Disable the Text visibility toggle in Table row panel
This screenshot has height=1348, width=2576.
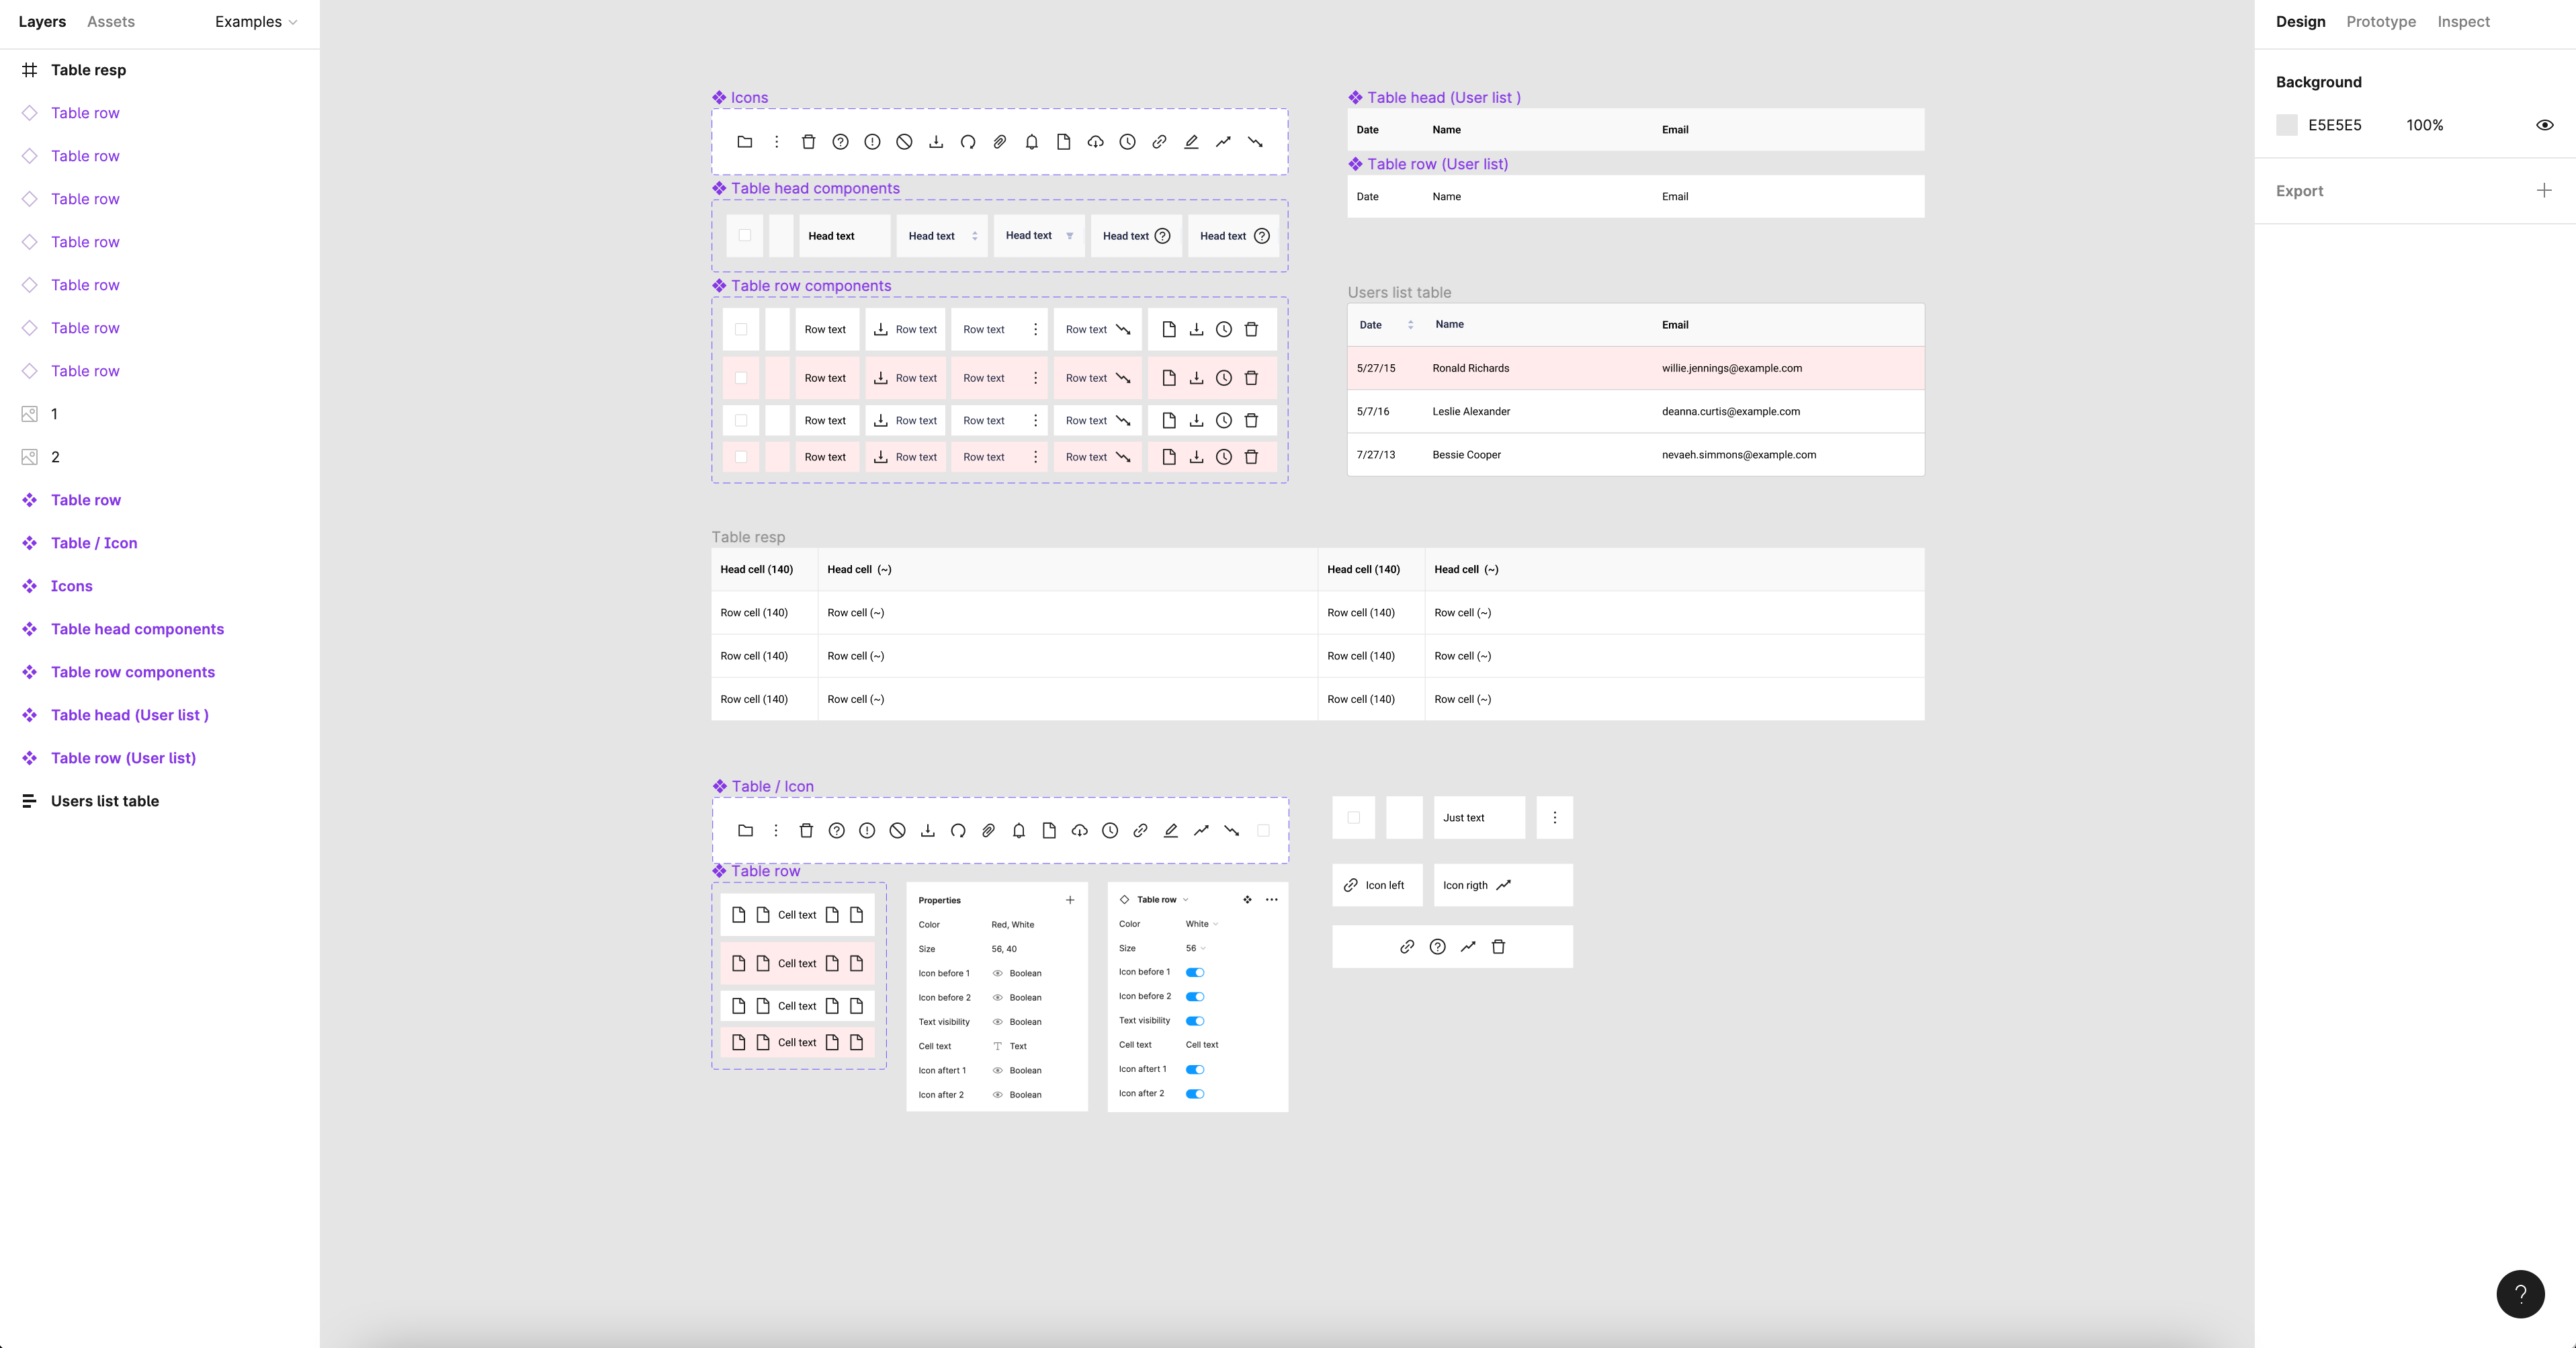coord(1196,1021)
